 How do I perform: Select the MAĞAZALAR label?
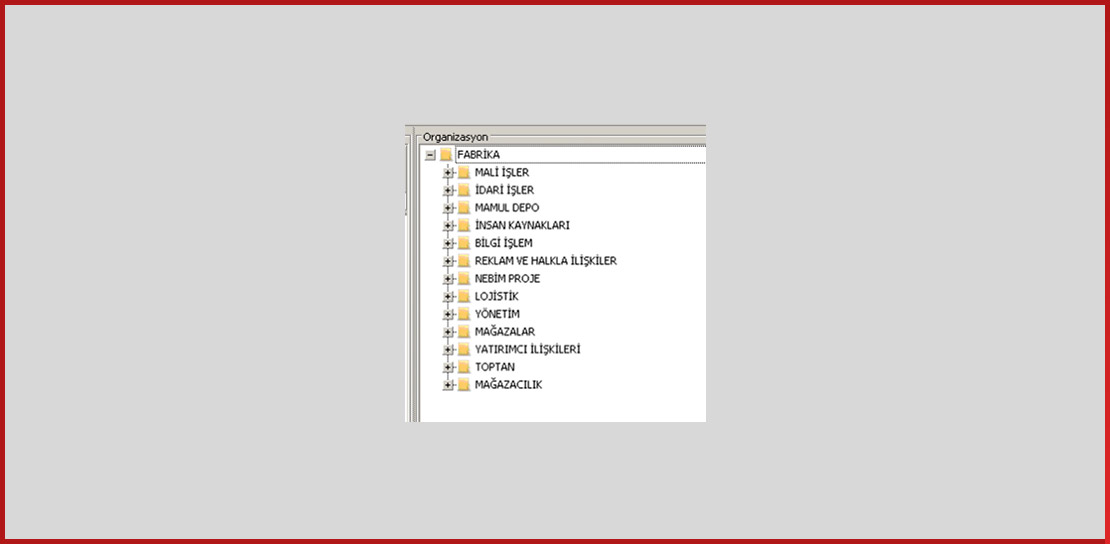pyautogui.click(x=505, y=332)
